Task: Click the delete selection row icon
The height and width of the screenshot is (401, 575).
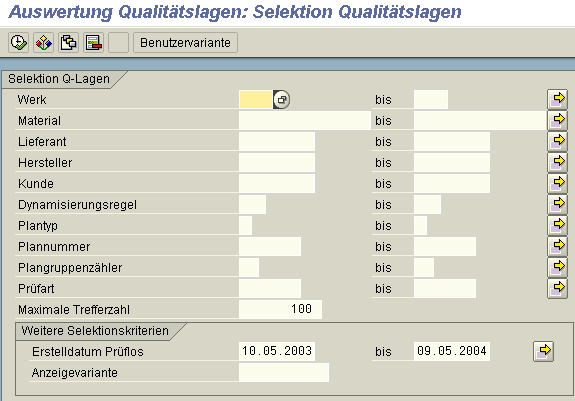Action: [x=94, y=43]
